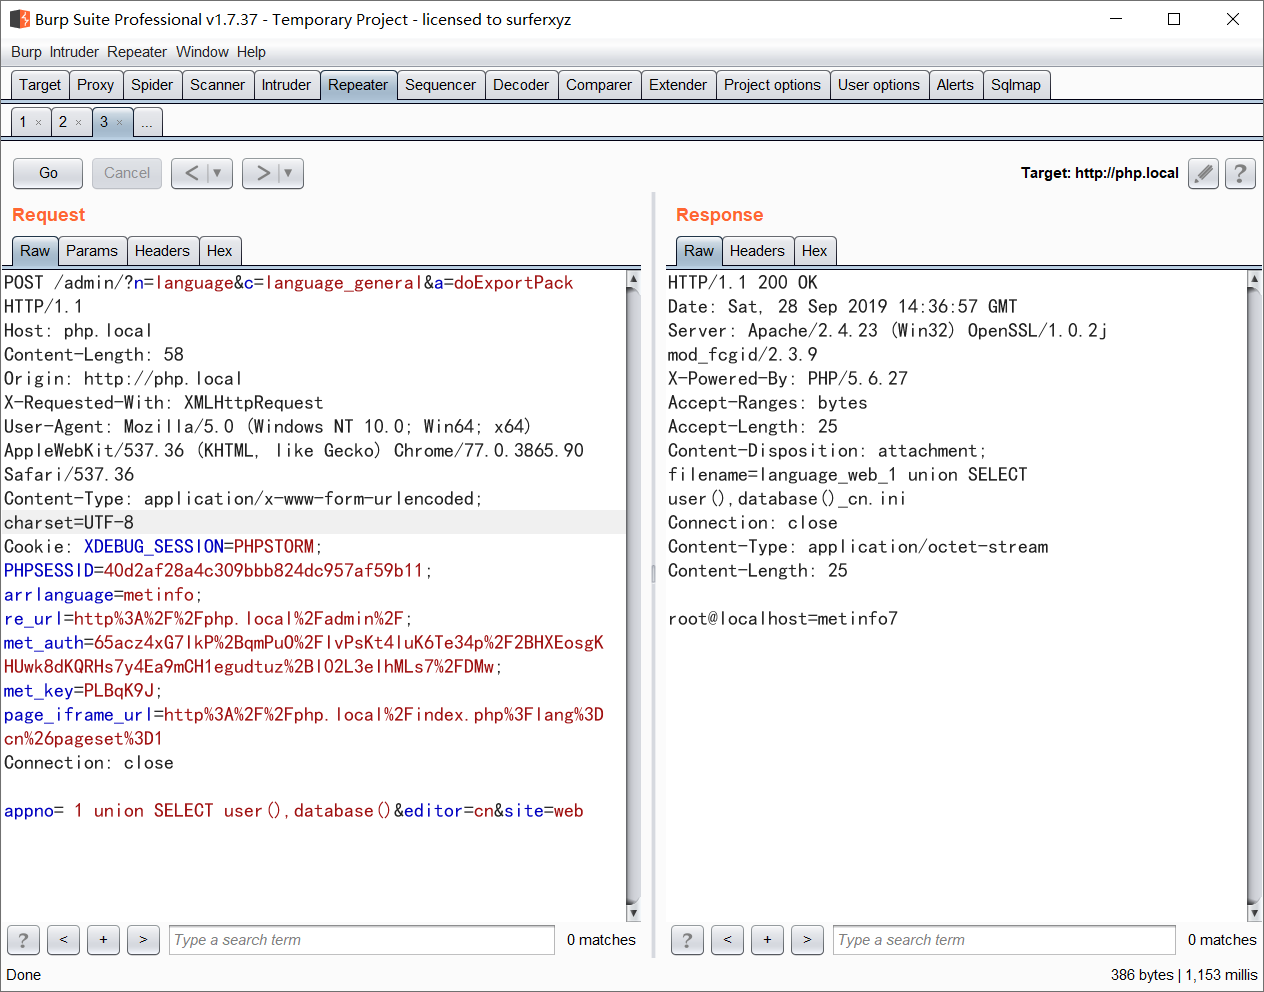
Task: Jump to previous request search match
Action: point(63,940)
